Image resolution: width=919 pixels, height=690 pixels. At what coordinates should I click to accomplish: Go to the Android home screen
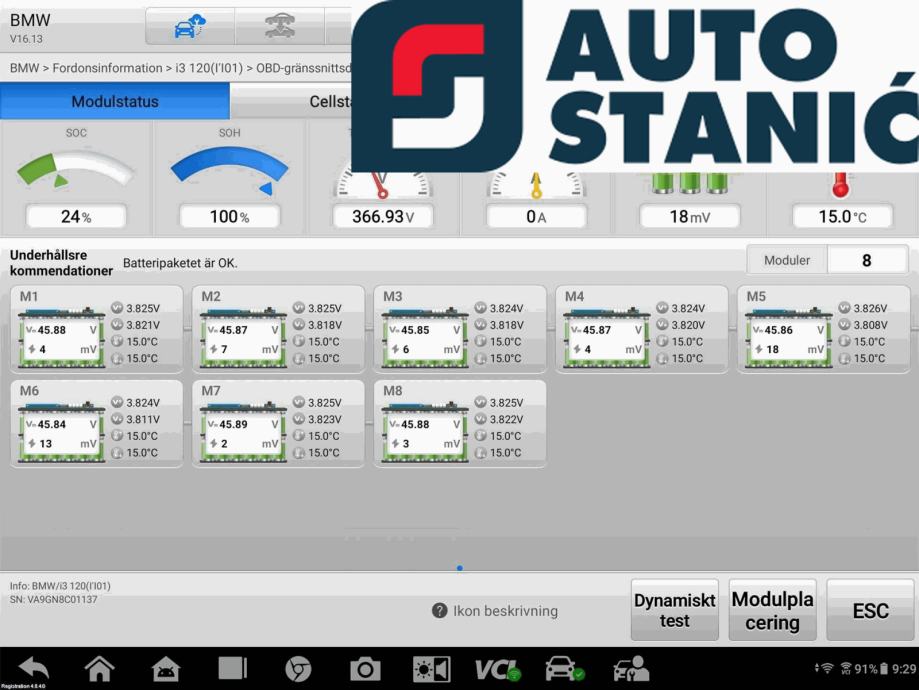[x=100, y=668]
